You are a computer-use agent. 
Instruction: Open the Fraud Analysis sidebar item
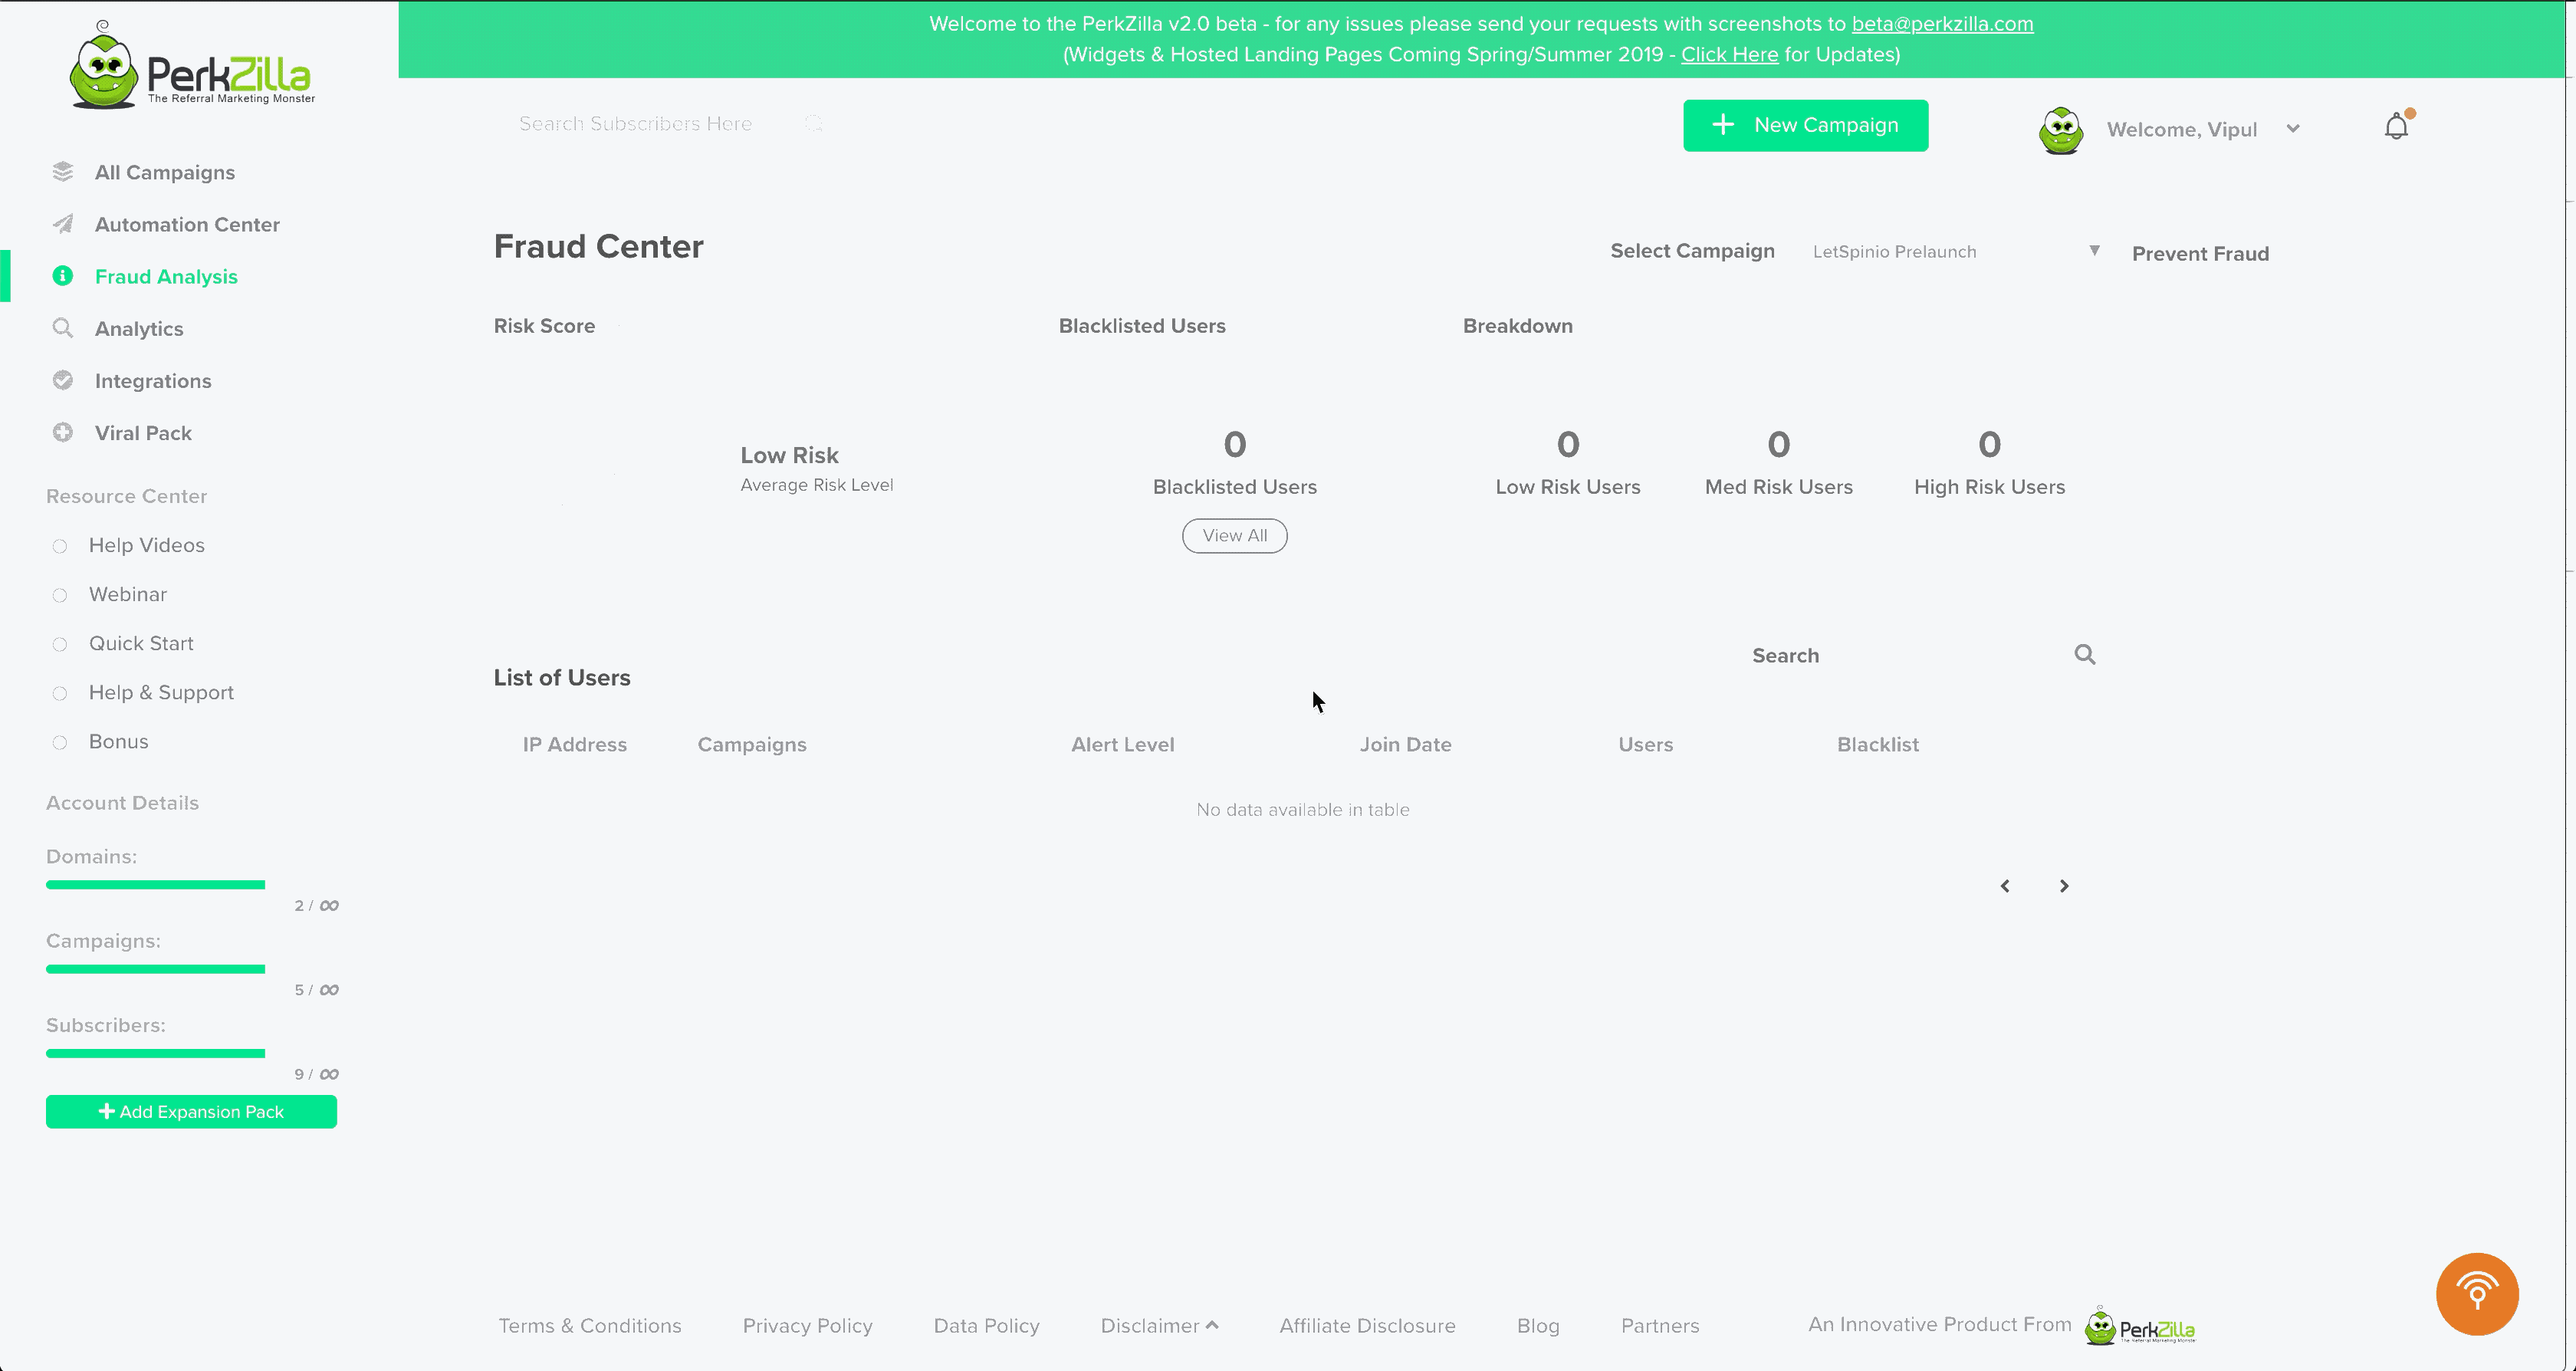[166, 276]
